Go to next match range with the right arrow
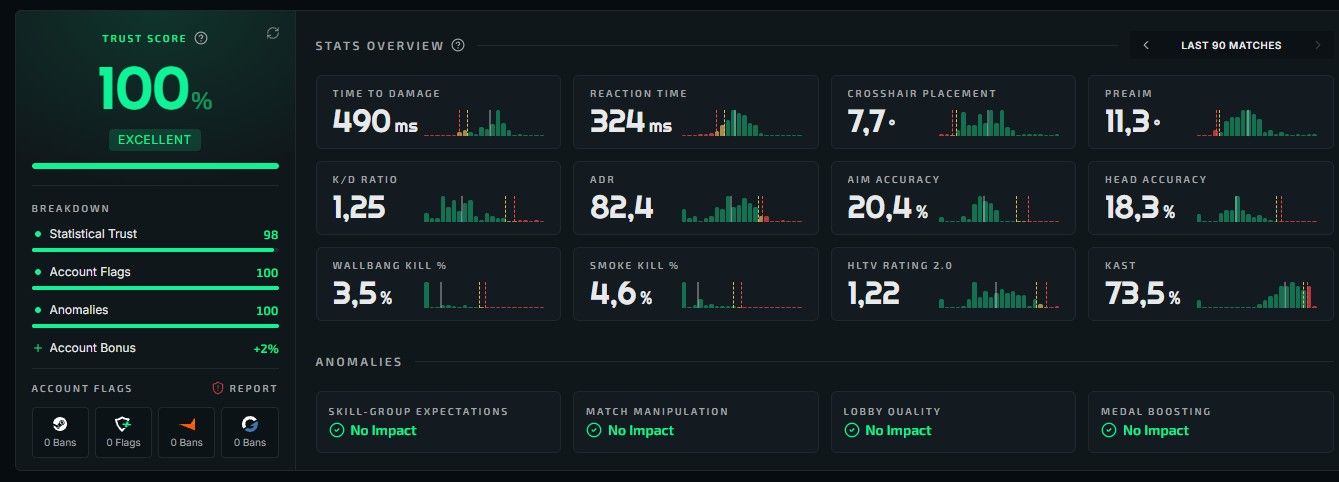The width and height of the screenshot is (1339, 482). pyautogui.click(x=1318, y=45)
